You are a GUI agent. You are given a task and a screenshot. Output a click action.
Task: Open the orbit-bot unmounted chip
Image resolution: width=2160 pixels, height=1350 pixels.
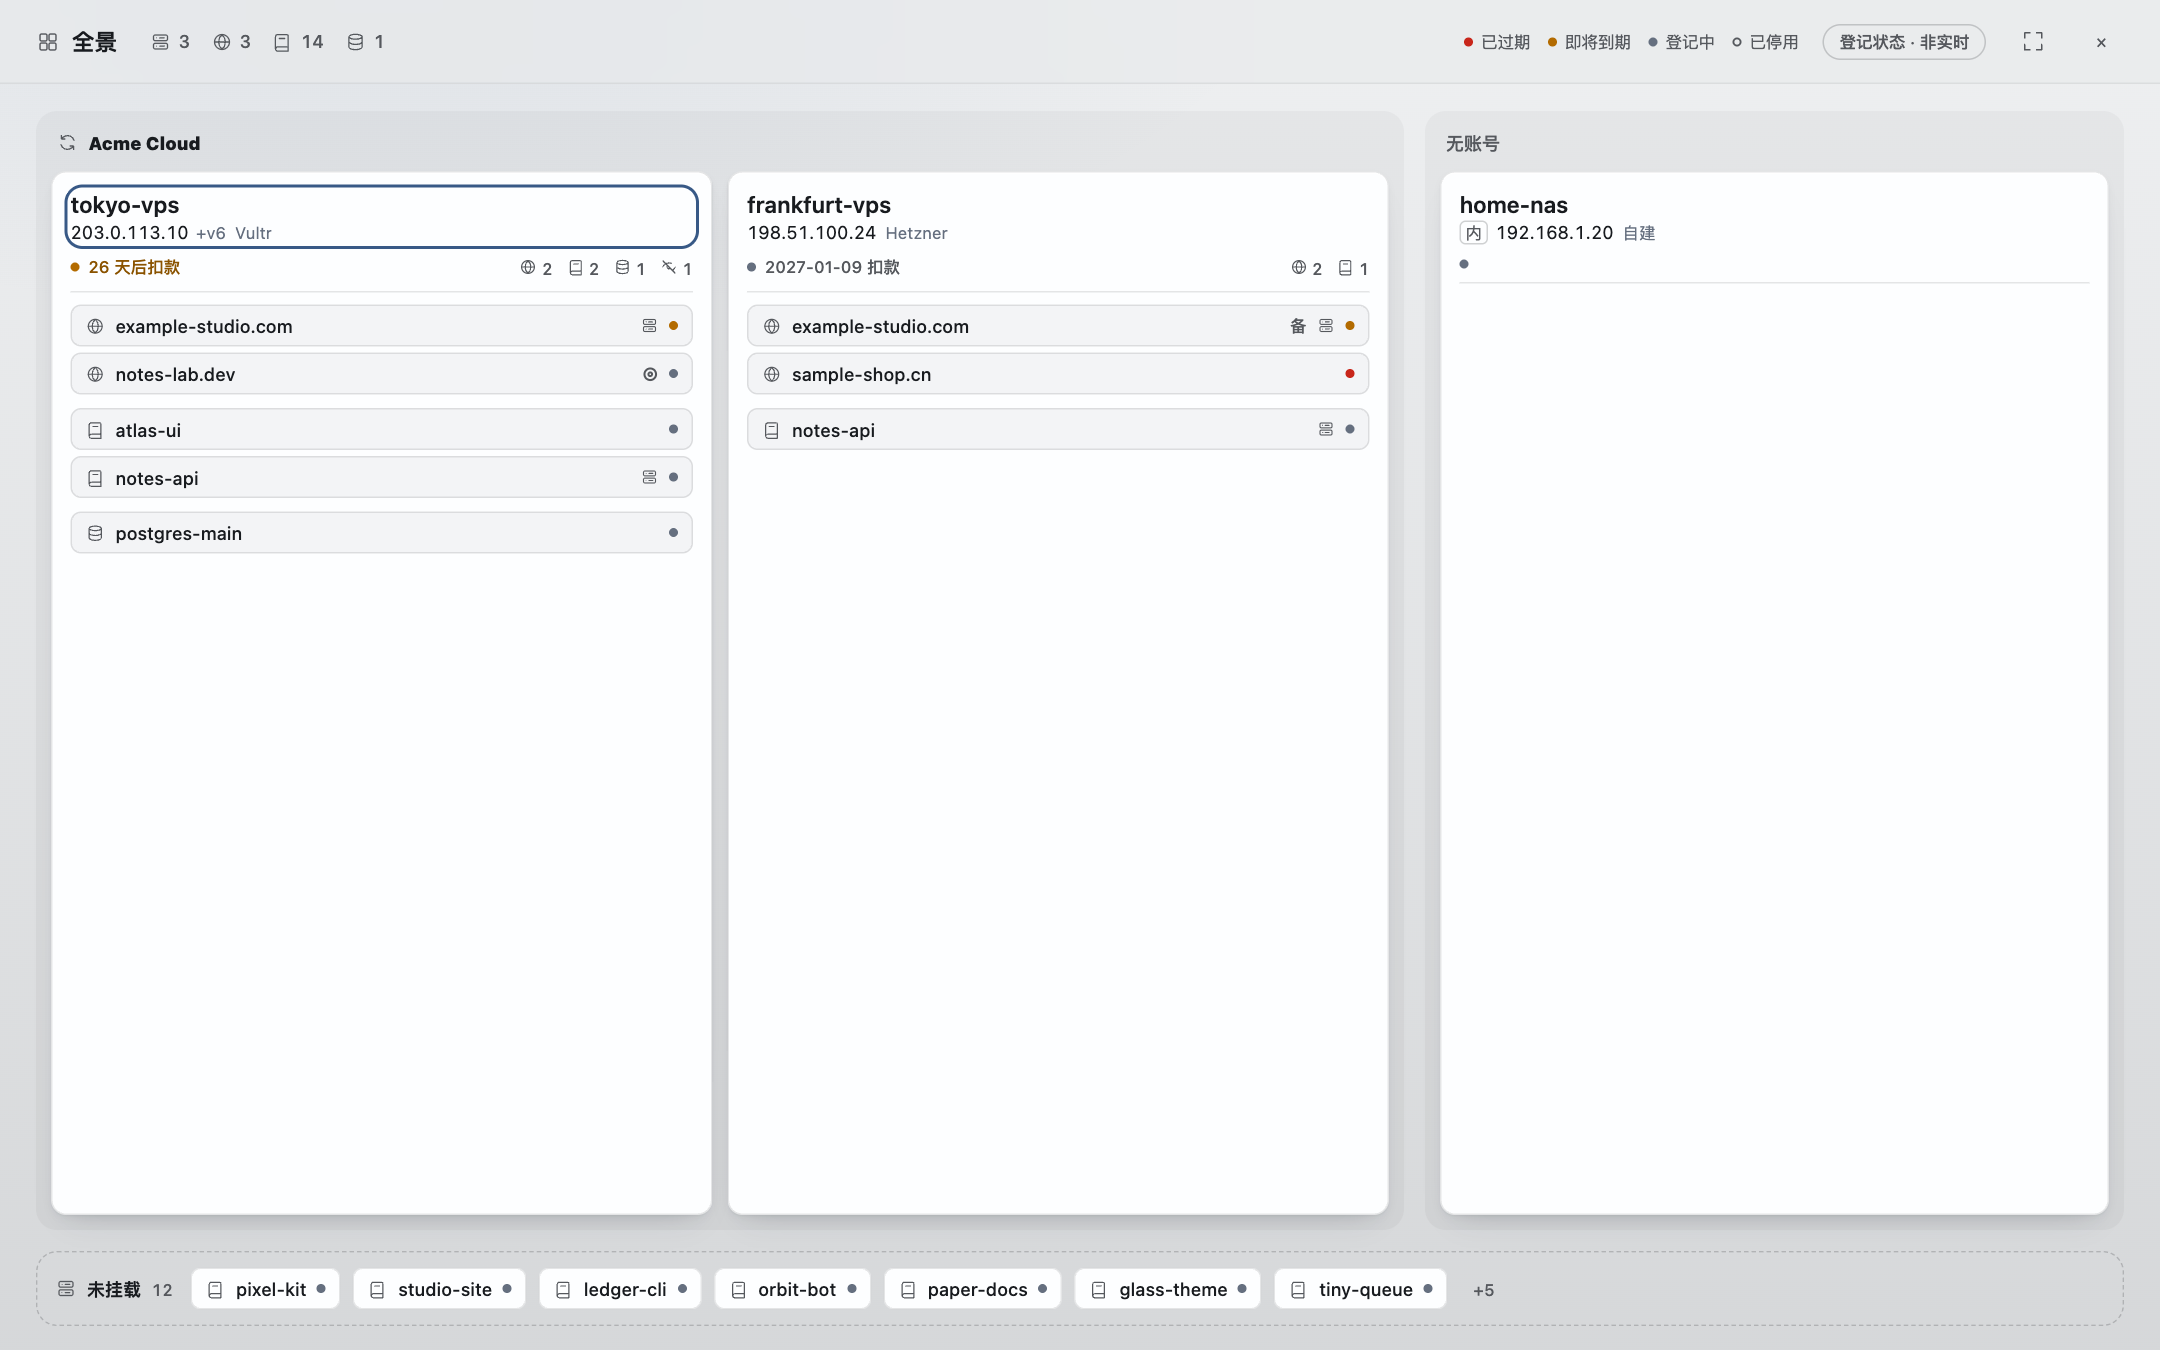click(793, 1290)
